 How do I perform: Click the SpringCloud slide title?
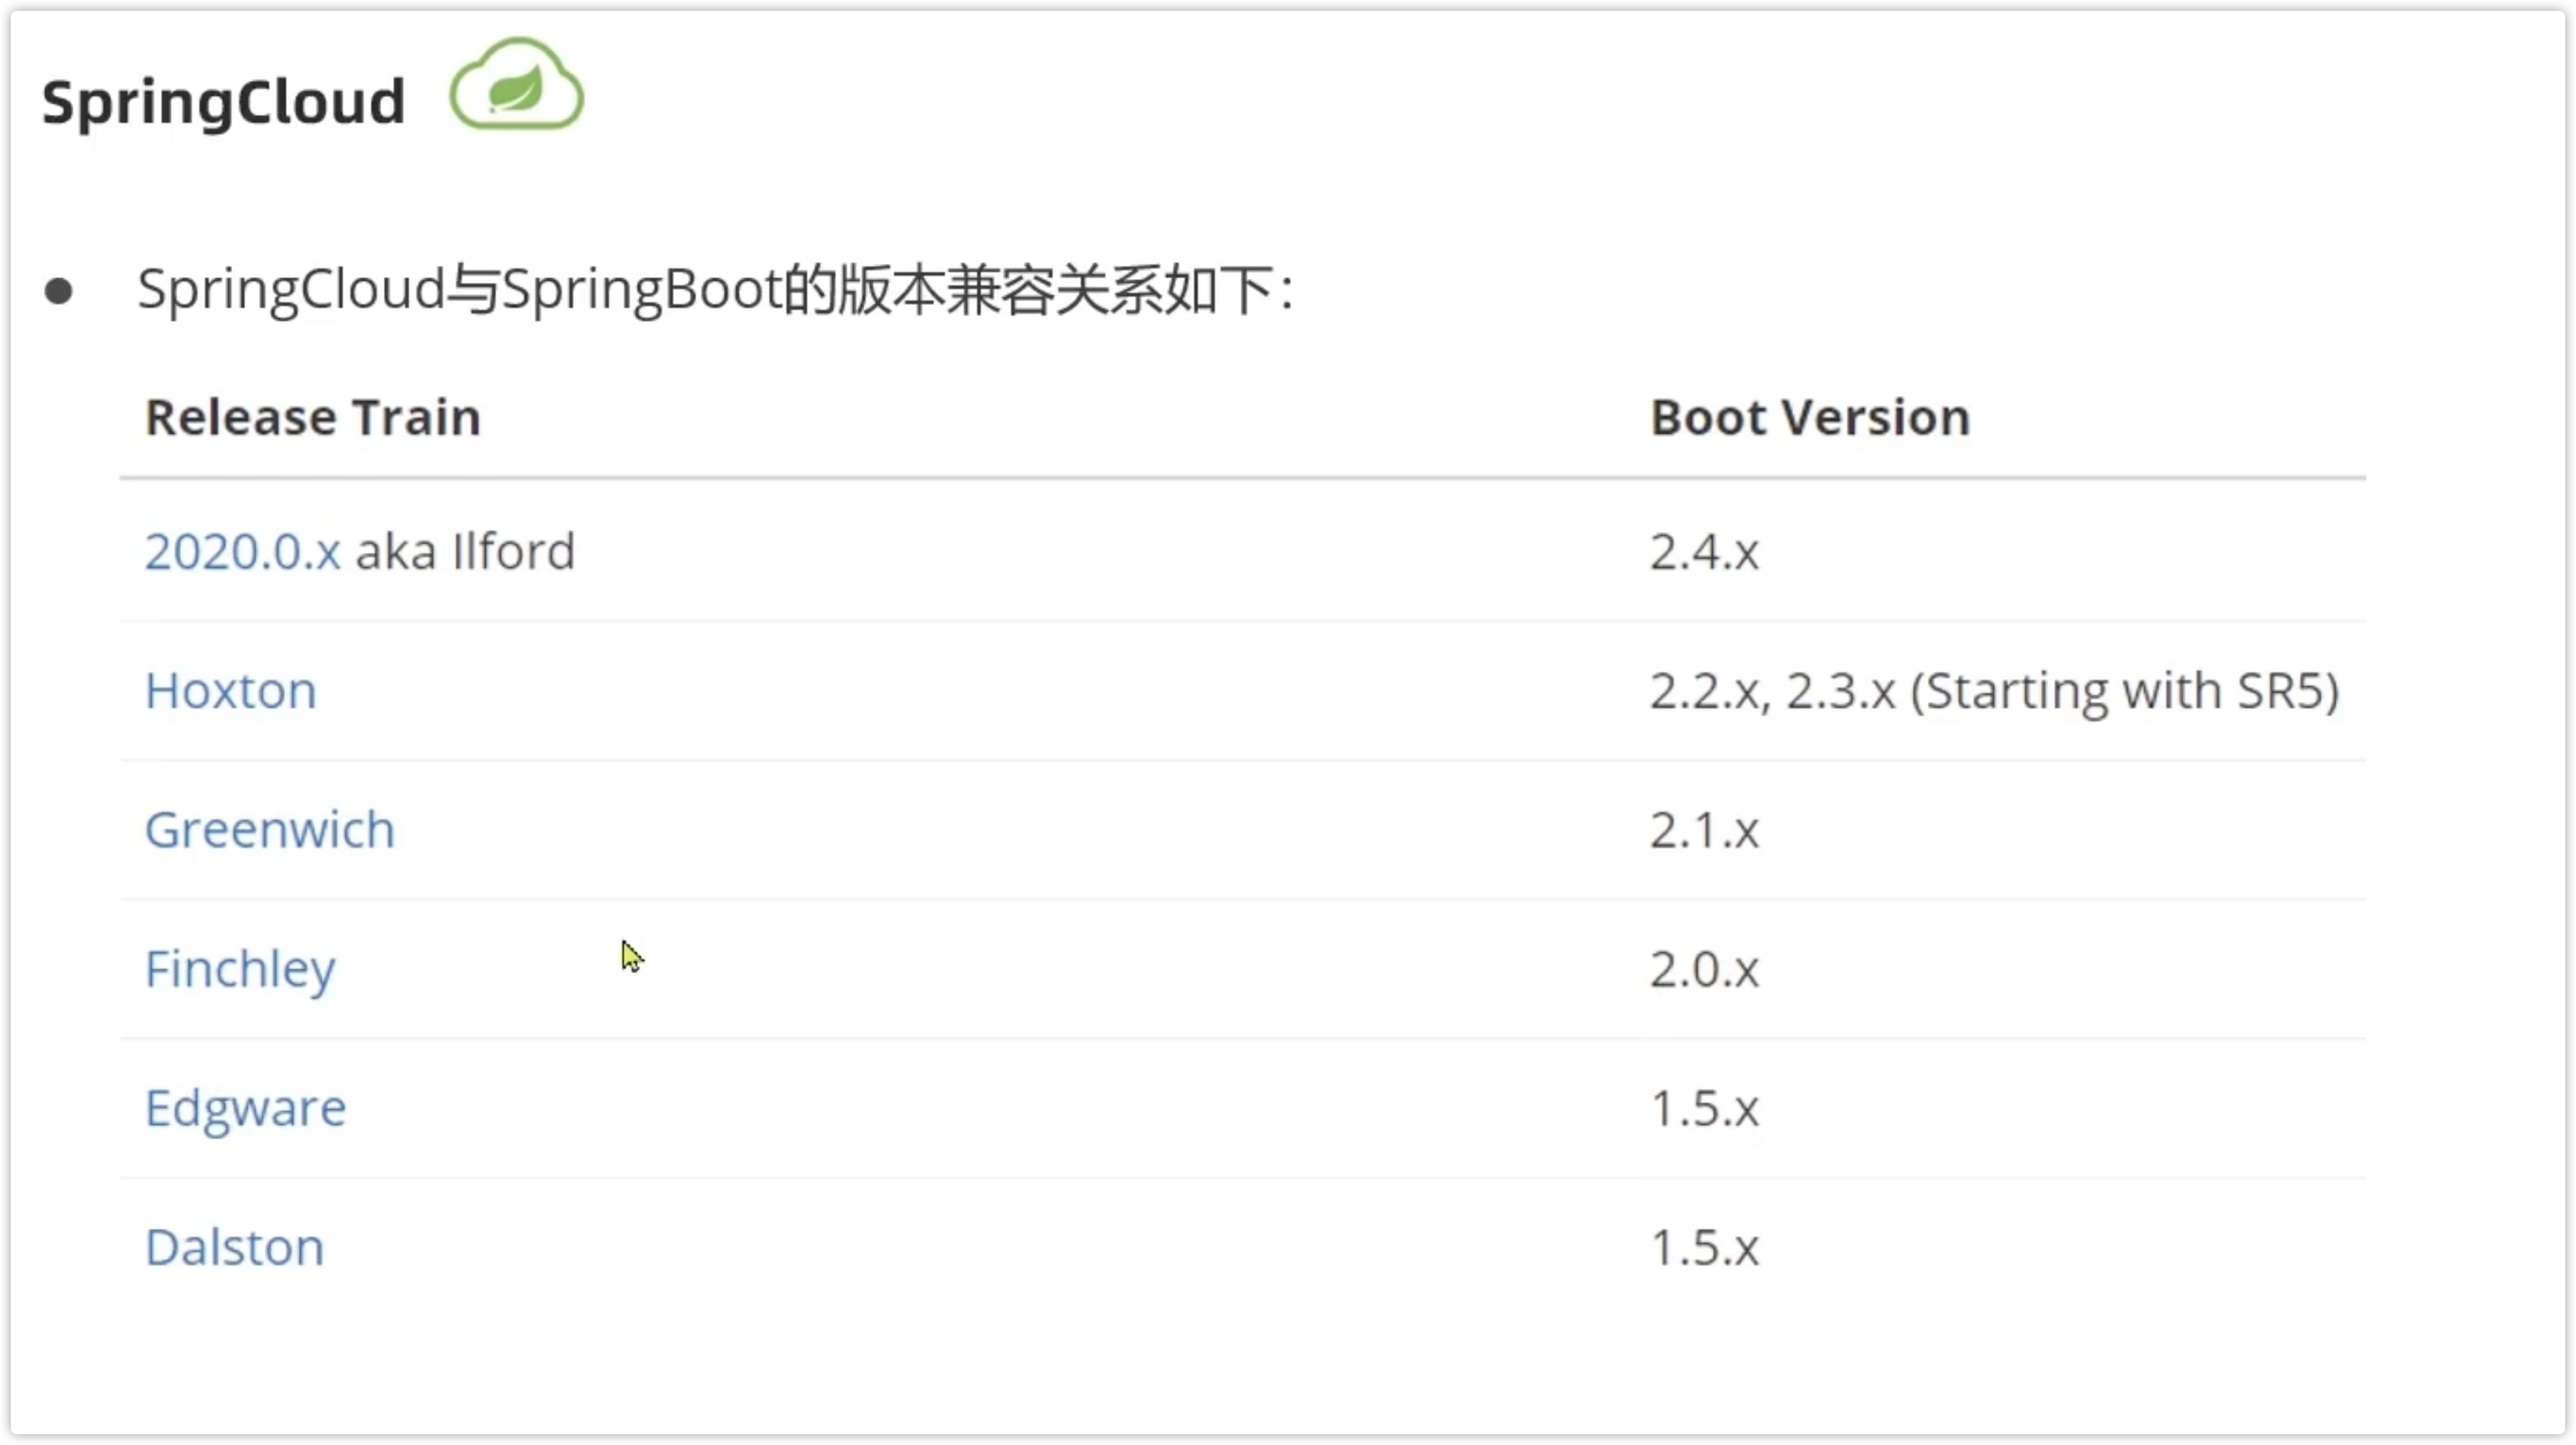(x=224, y=103)
